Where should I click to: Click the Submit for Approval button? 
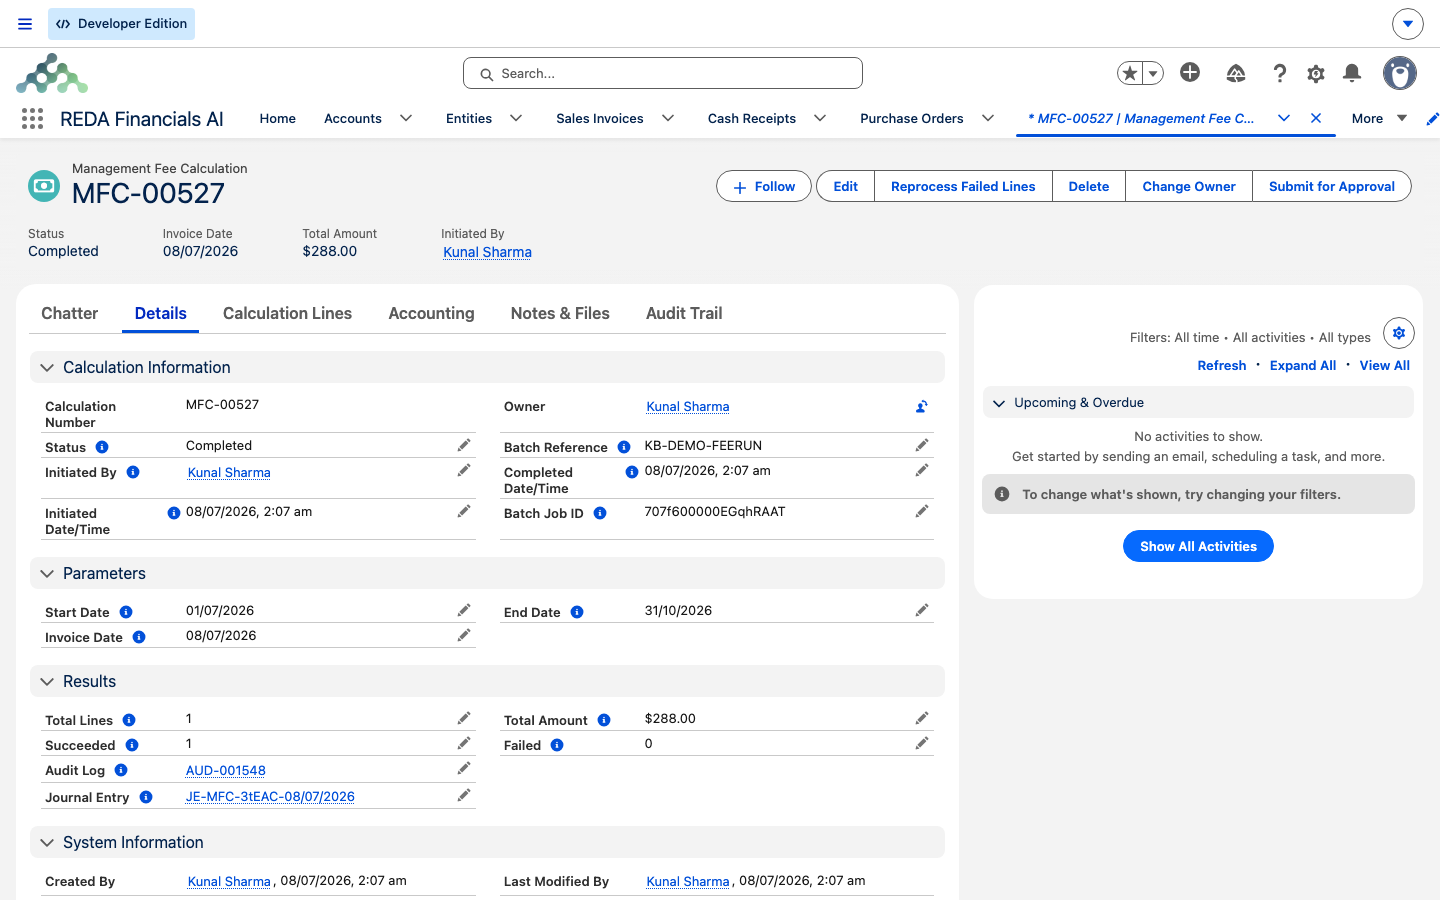coord(1331,186)
